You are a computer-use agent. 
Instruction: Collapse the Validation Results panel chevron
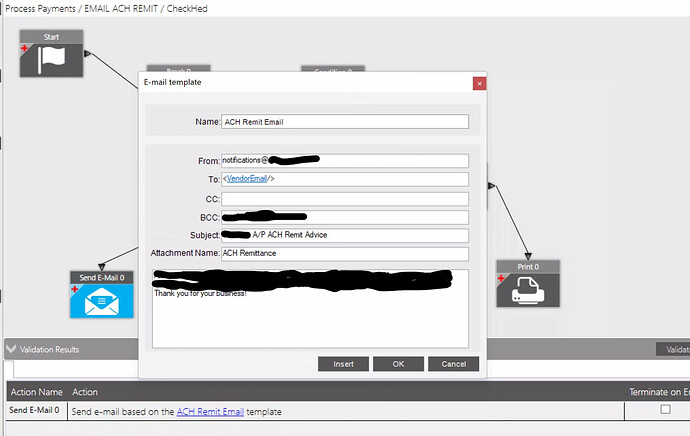click(x=11, y=349)
